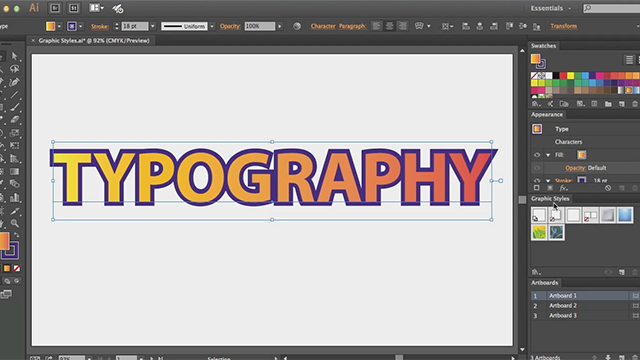Open Uniform width profile dropdown
Screen dimensions: 640x360
(x=212, y=26)
